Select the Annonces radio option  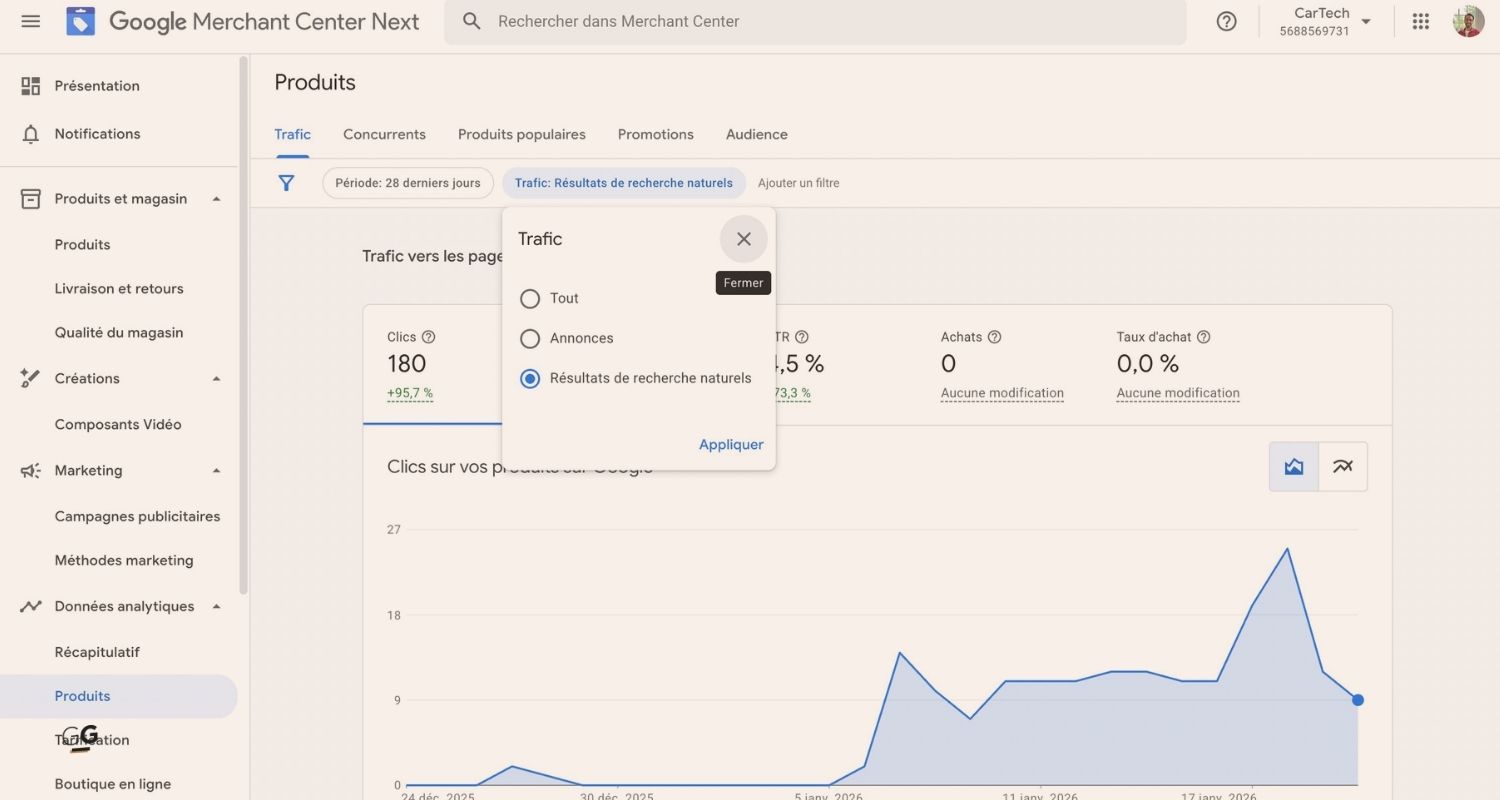530,338
